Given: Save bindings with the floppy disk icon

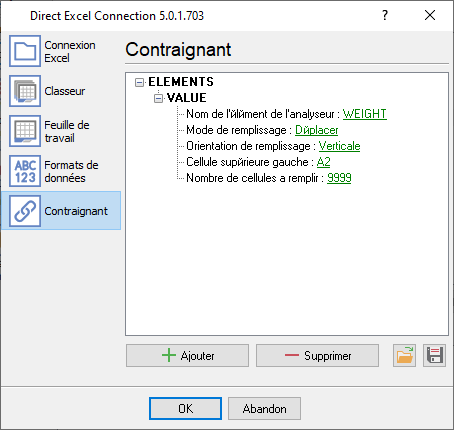Looking at the screenshot, I should (x=434, y=356).
